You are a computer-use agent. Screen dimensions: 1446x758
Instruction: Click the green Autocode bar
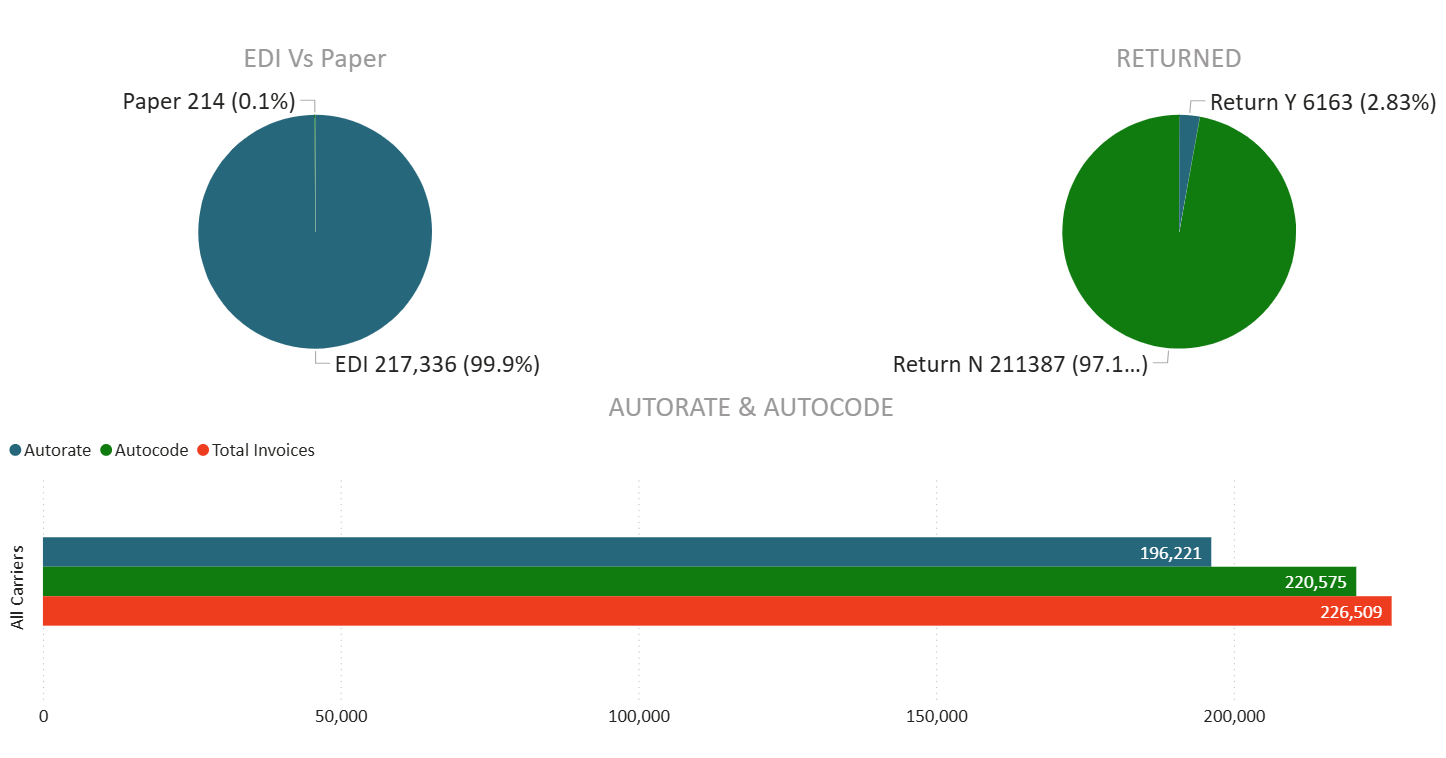pos(600,581)
